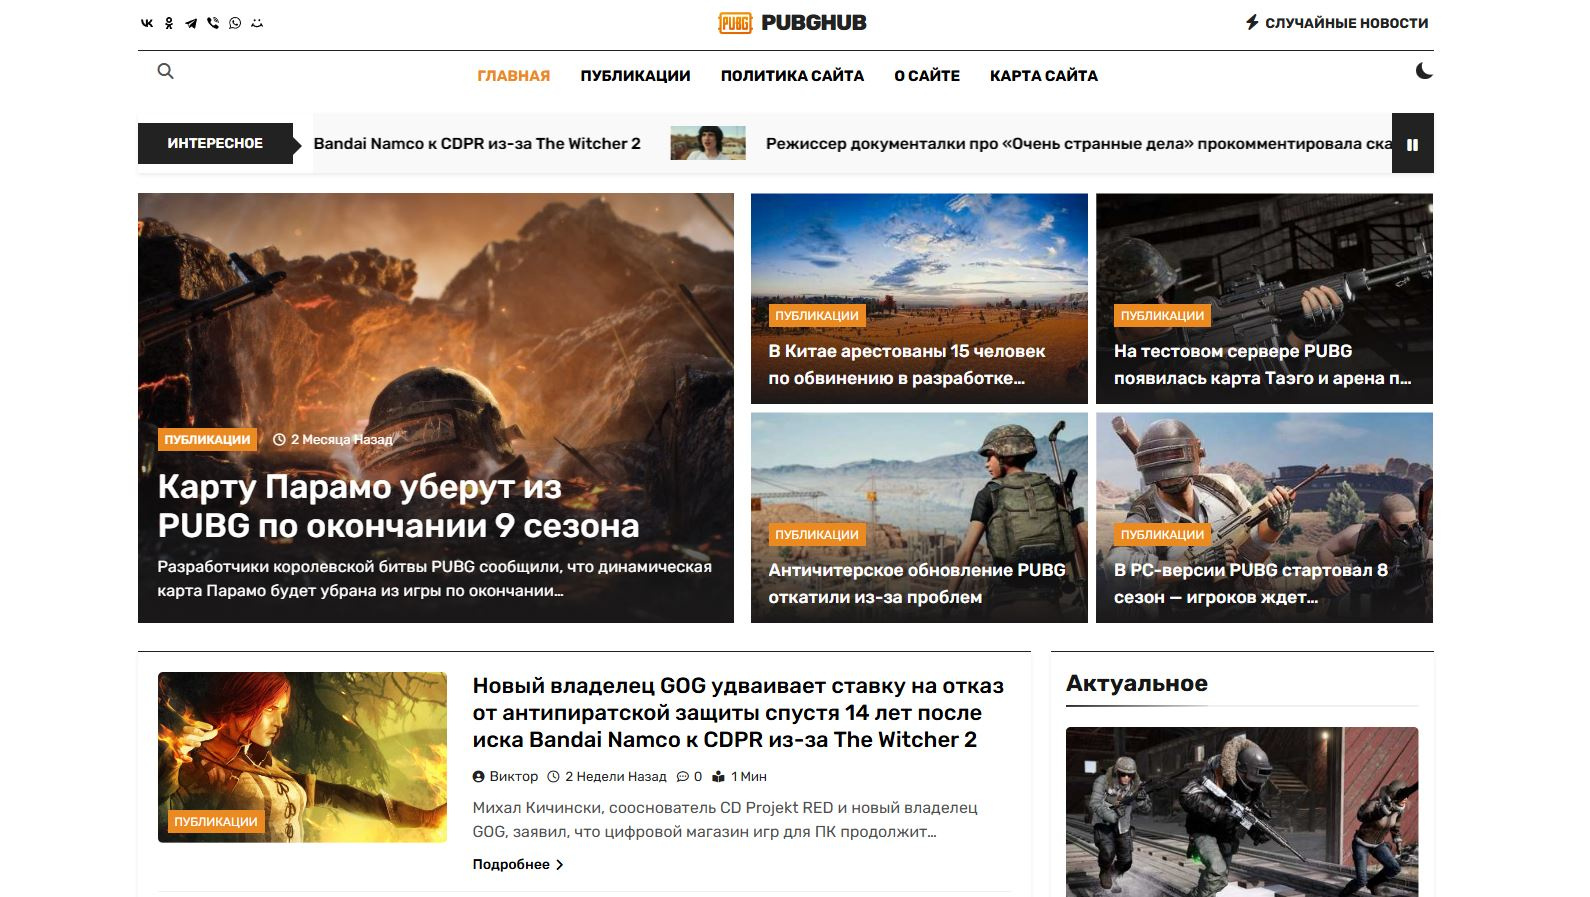Click ПУБЛИКАЦИИ tag on античитерское обновление card
The image size is (1590, 897).
817,534
